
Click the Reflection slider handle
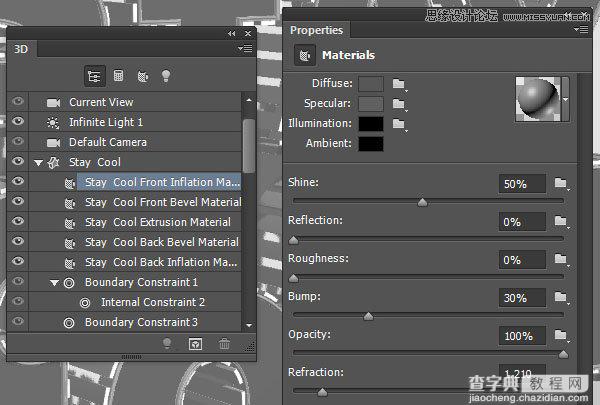click(293, 240)
